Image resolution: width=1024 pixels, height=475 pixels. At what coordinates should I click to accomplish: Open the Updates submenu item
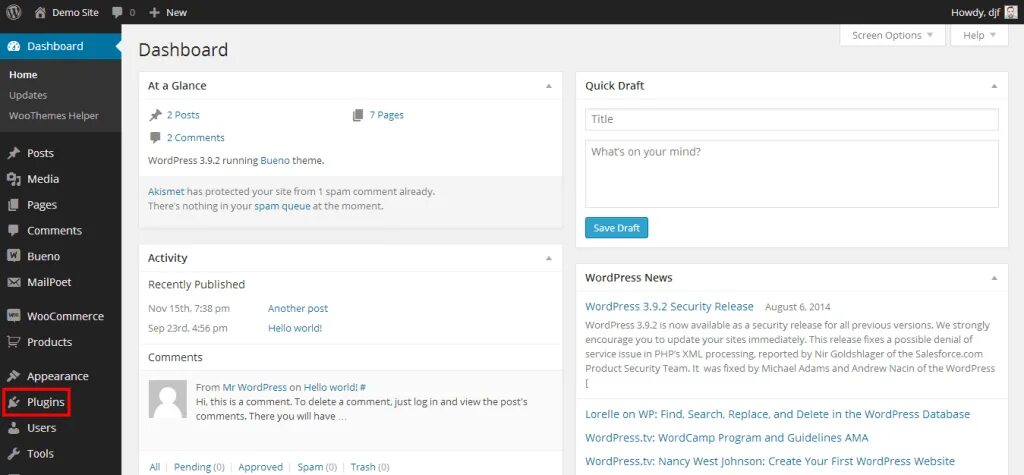[x=28, y=95]
